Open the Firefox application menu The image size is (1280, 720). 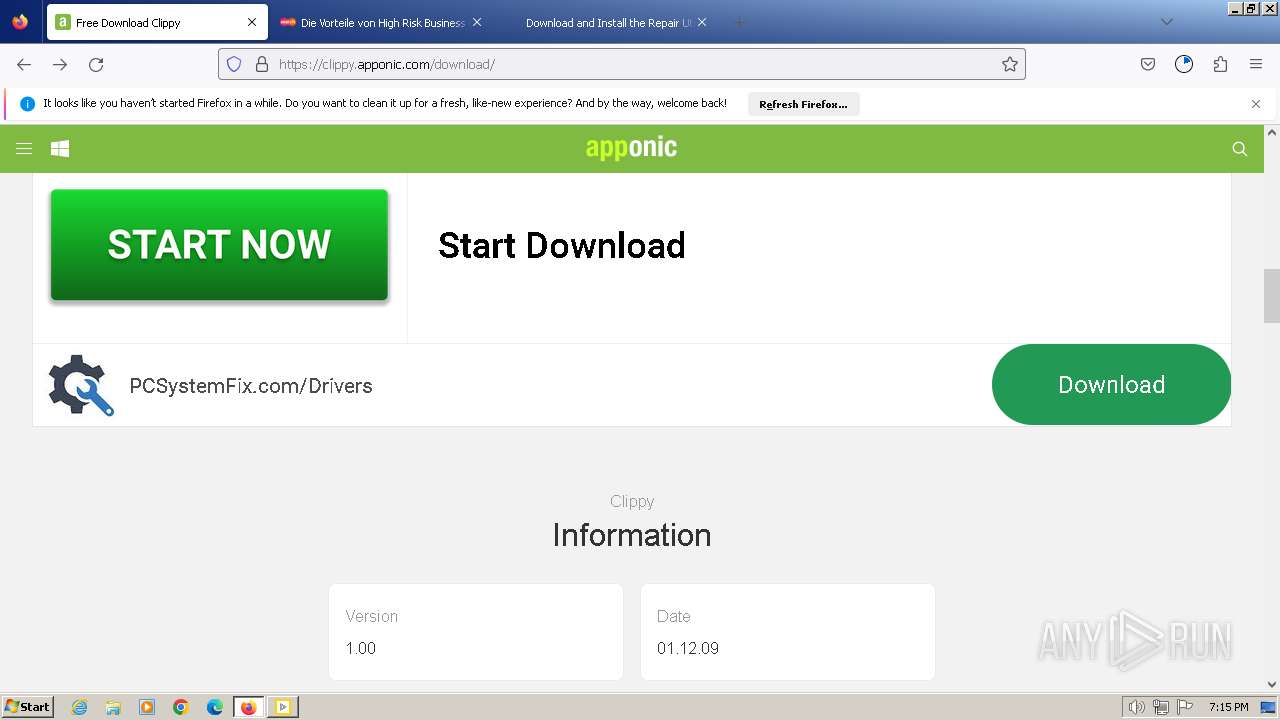click(1256, 64)
